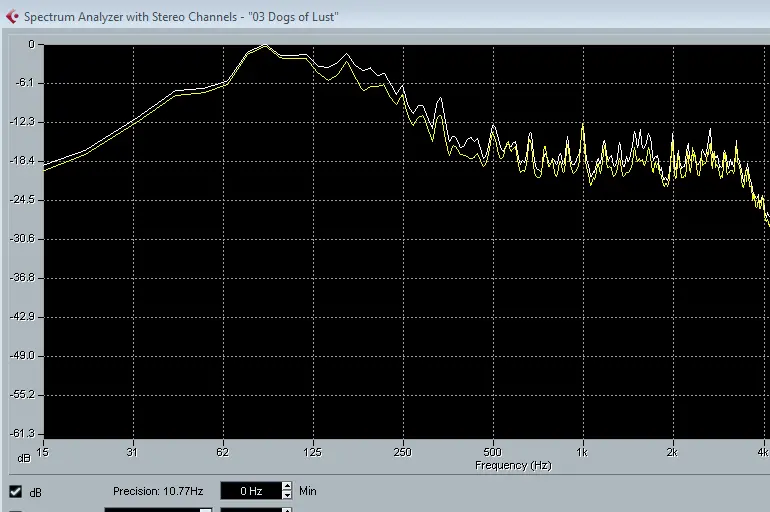Viewport: 770px width, 512px height.
Task: Click the 125 Hz frequency axis mark
Action: pyautogui.click(x=313, y=452)
